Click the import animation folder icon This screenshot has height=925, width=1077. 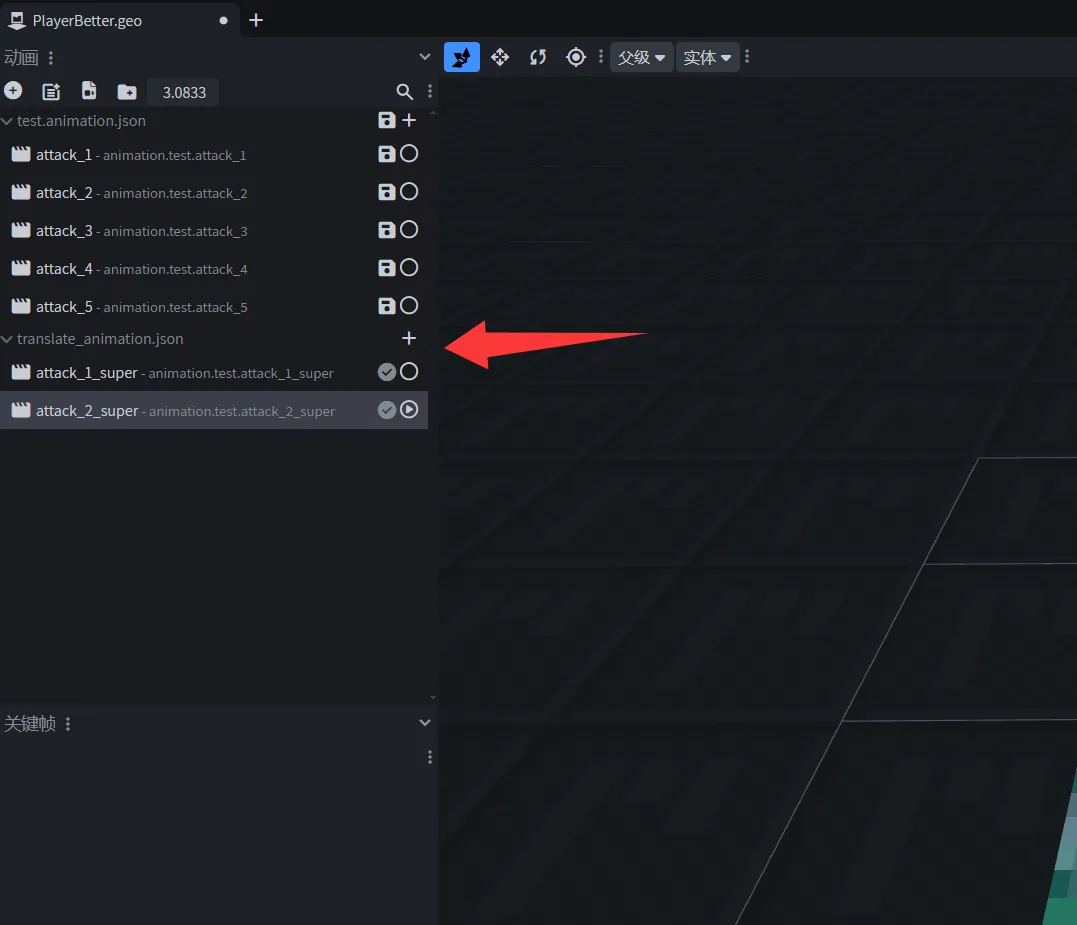pos(127,92)
